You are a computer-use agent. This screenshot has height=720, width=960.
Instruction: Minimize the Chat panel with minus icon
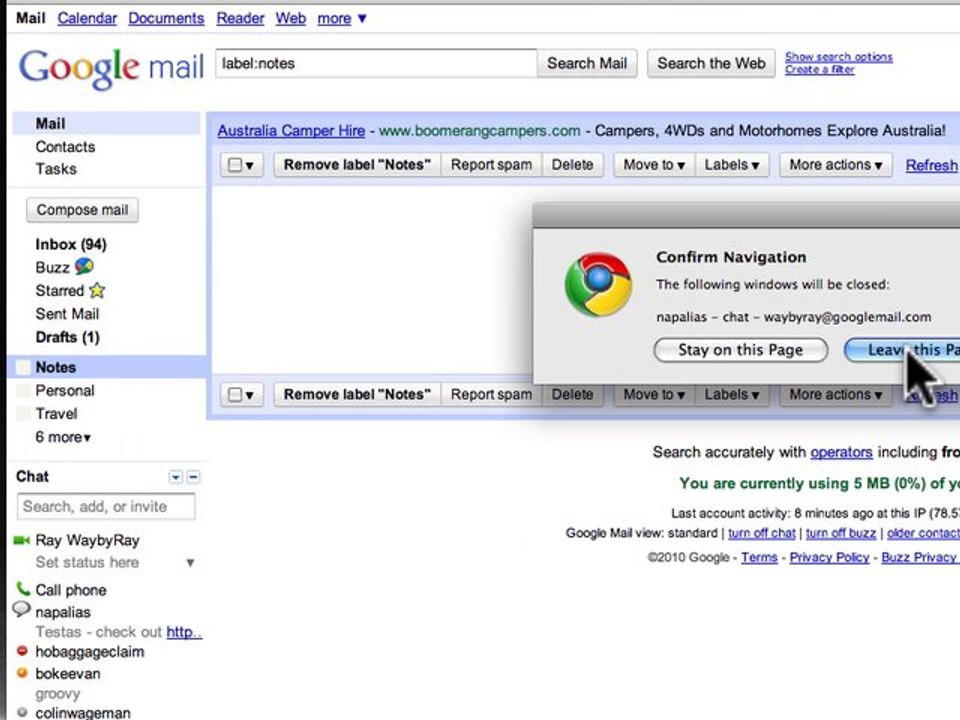(193, 477)
